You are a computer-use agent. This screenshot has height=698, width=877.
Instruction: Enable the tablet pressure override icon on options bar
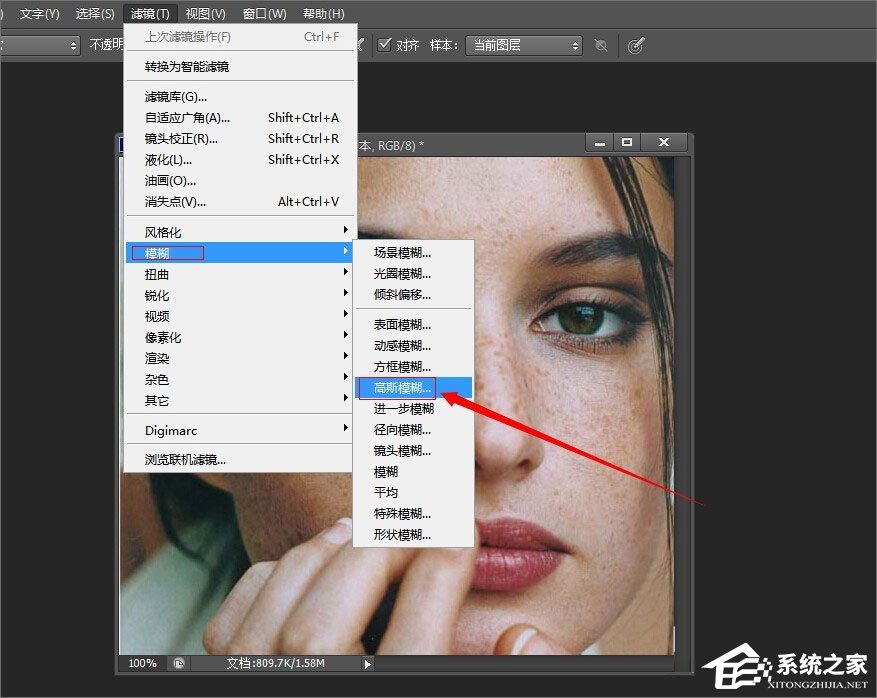pos(636,45)
